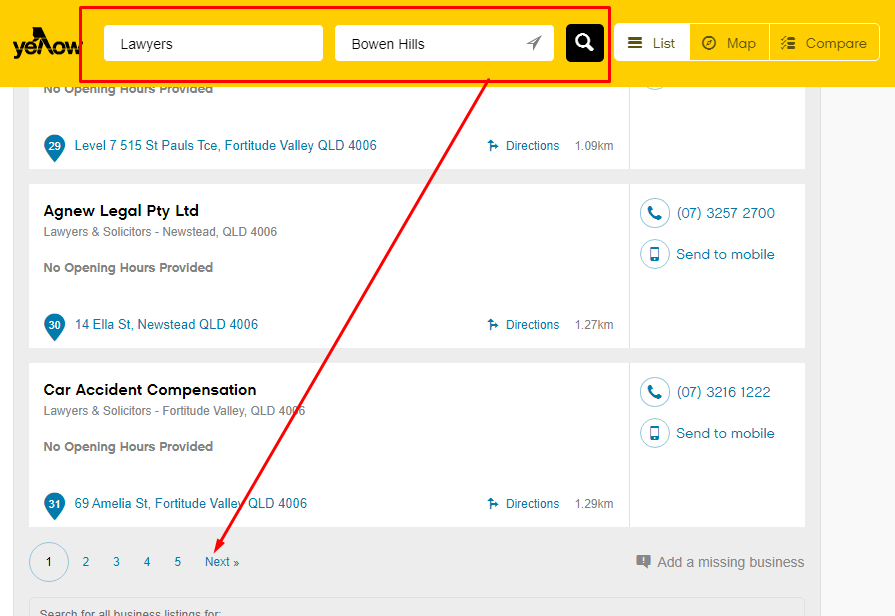Image resolution: width=895 pixels, height=616 pixels.
Task: Open 69 Amelia St address link
Action: point(190,504)
